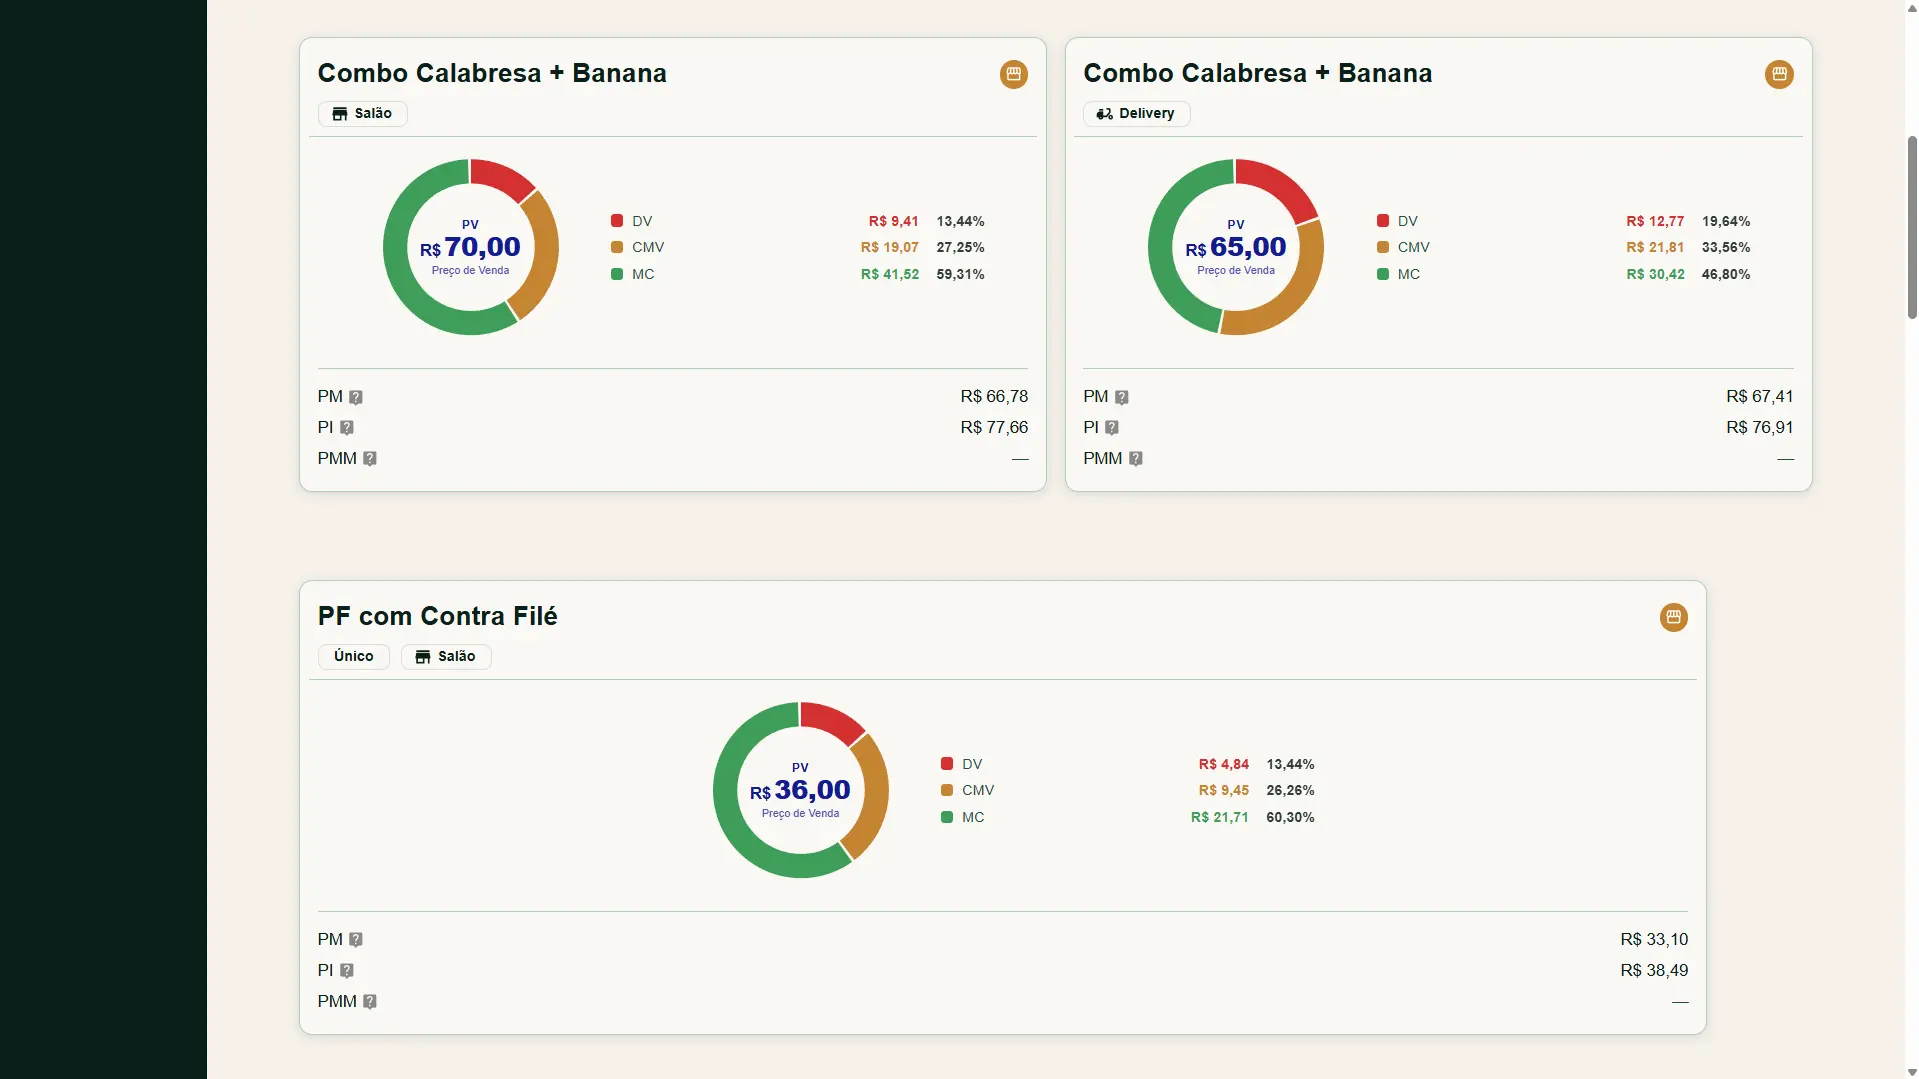Click the store icon on Salão Combo card
Image resolution: width=1919 pixels, height=1079 pixels.
1013,74
